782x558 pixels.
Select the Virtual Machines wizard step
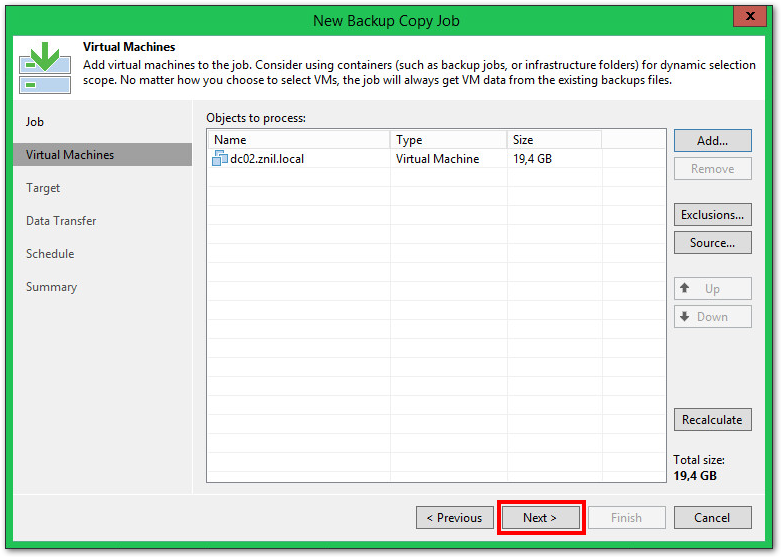70,155
